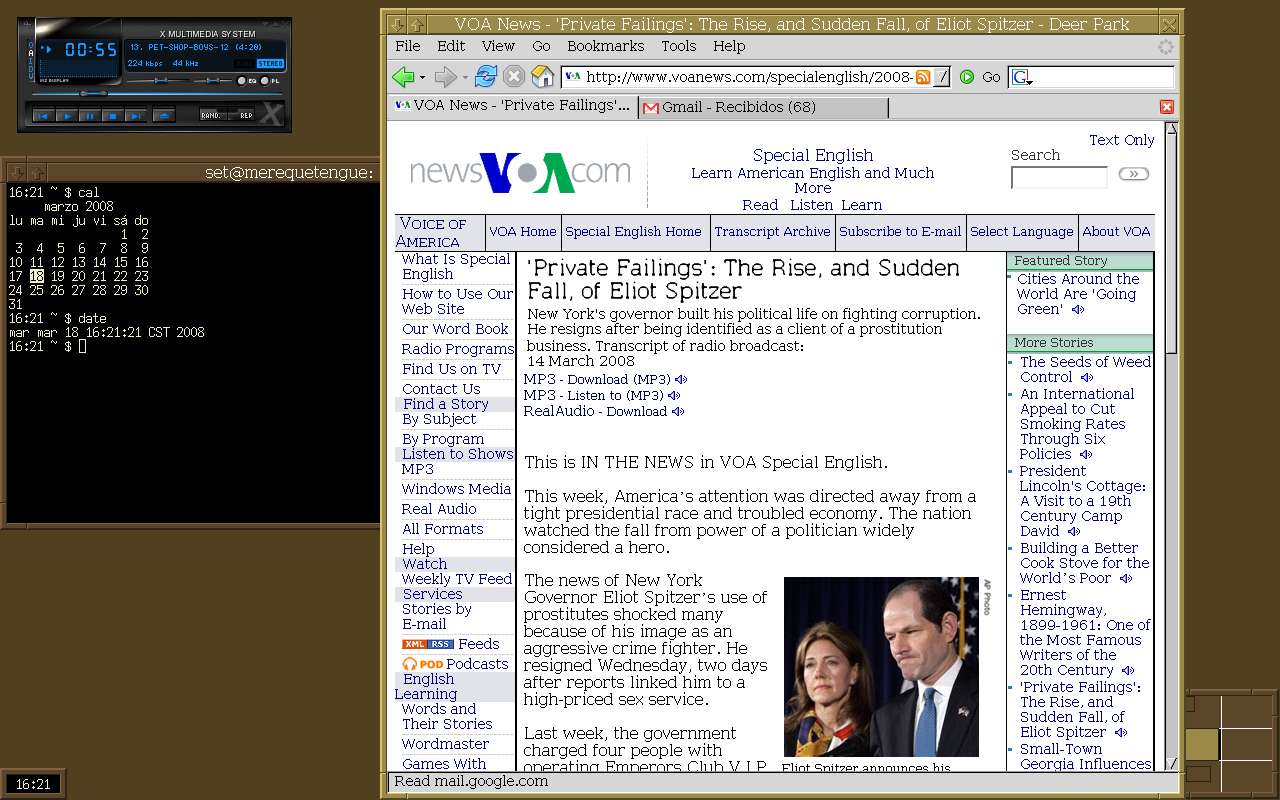Click the XML RSS Feeds badge
This screenshot has width=1280, height=800.
(428, 644)
